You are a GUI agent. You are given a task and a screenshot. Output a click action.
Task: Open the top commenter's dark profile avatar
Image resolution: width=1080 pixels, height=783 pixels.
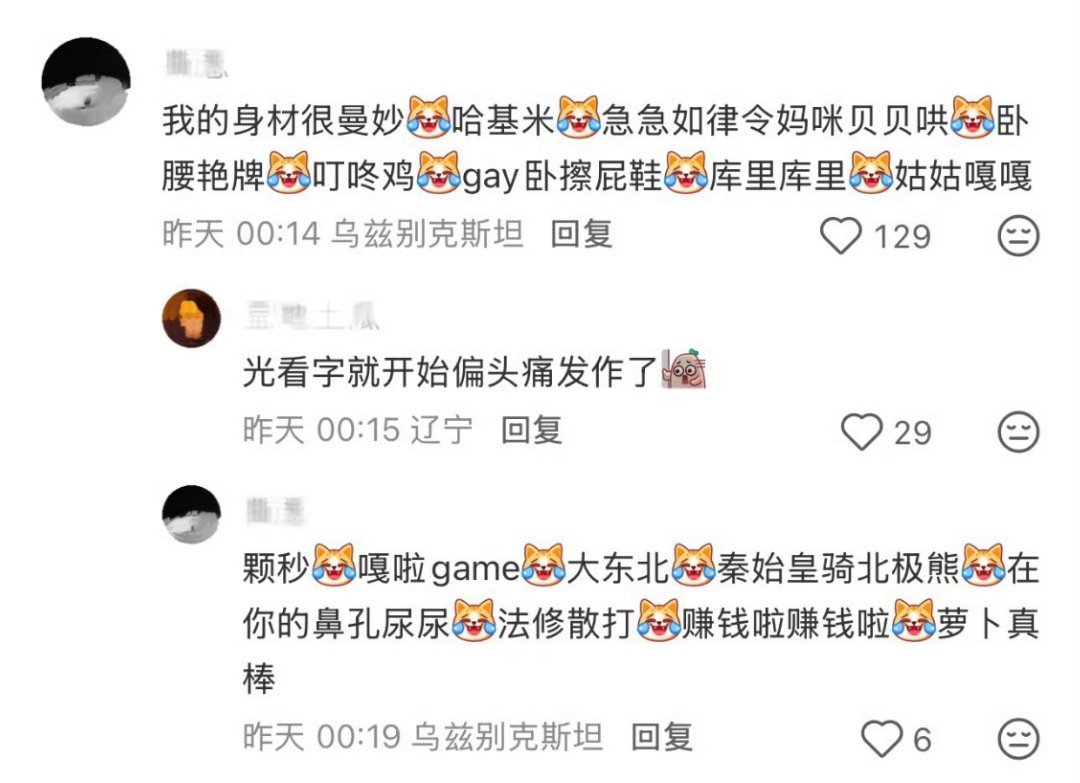point(86,81)
